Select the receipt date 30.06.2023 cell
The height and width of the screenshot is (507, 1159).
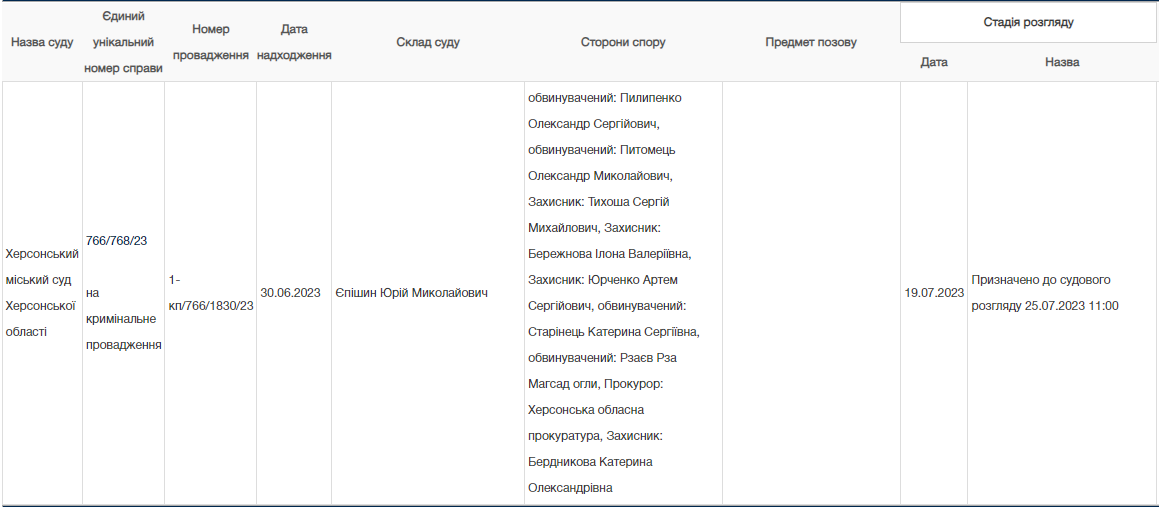pos(290,293)
